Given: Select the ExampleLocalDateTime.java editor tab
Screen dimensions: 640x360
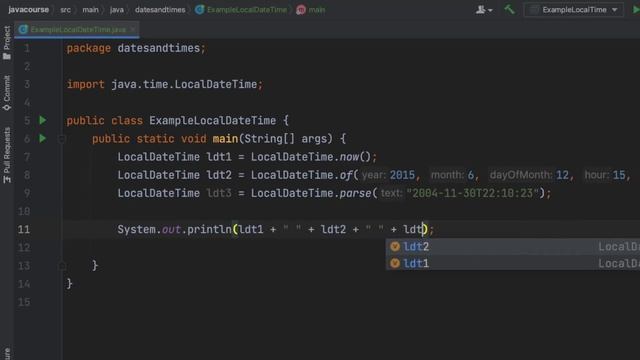Looking at the screenshot, I should [77, 29].
